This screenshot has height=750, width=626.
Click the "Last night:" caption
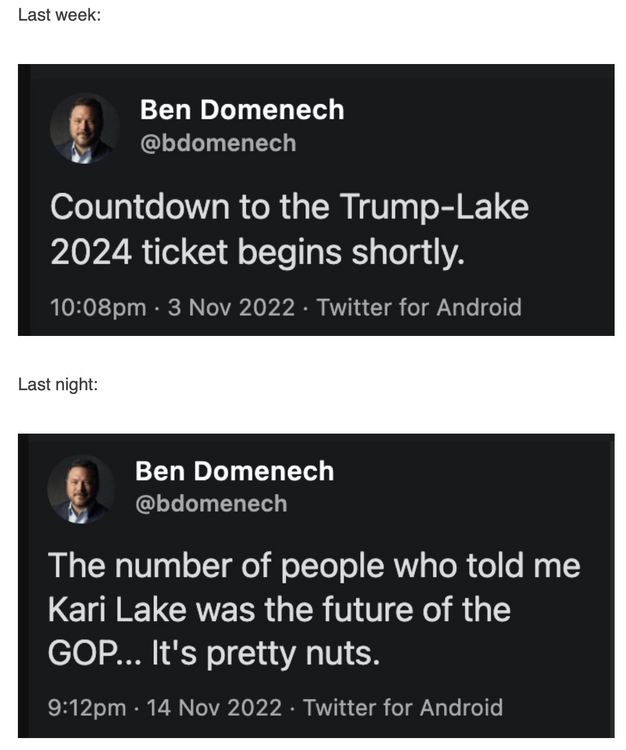[58, 384]
